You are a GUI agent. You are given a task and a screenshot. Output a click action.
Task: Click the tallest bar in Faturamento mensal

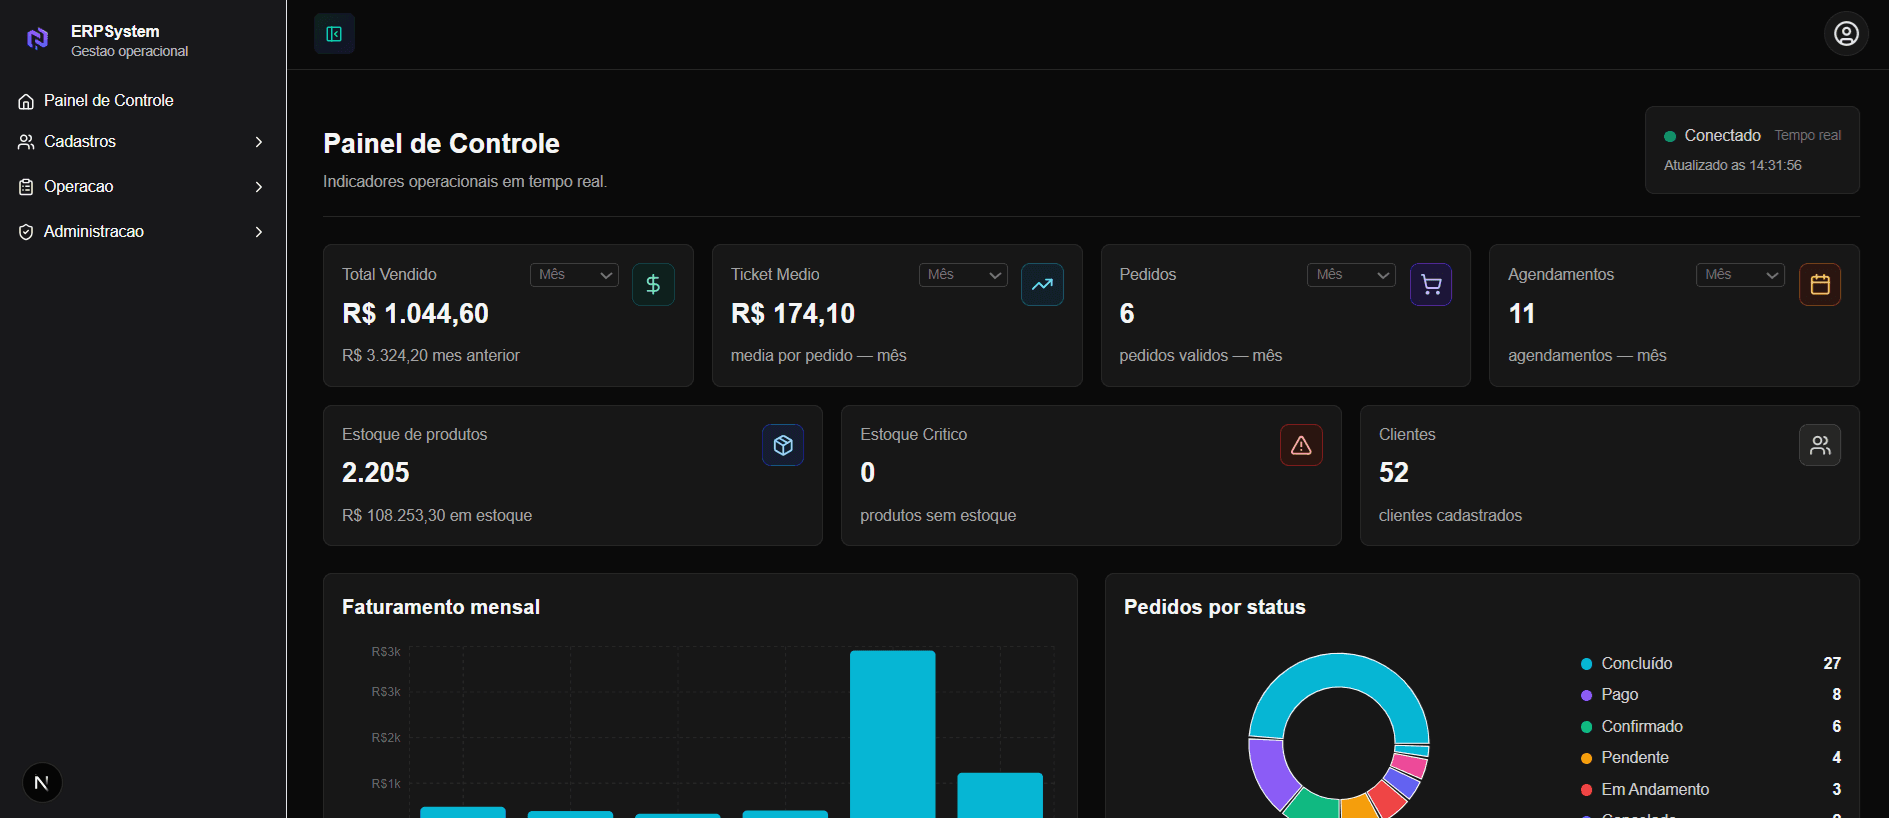coord(892,734)
